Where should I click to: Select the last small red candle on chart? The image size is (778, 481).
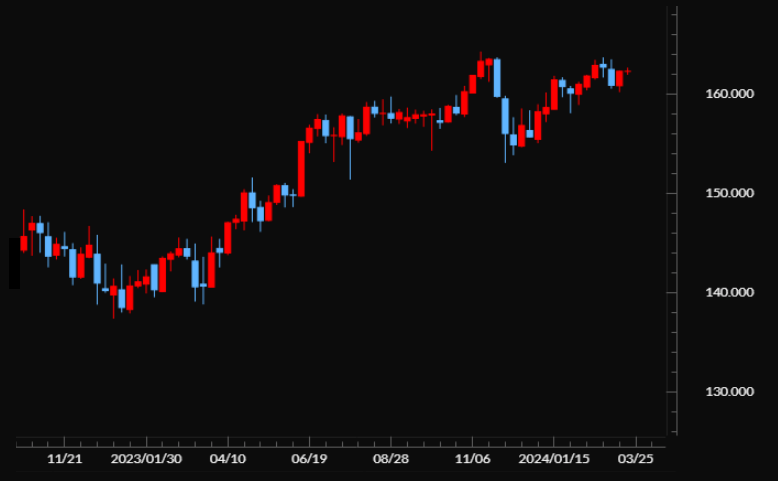pos(628,71)
